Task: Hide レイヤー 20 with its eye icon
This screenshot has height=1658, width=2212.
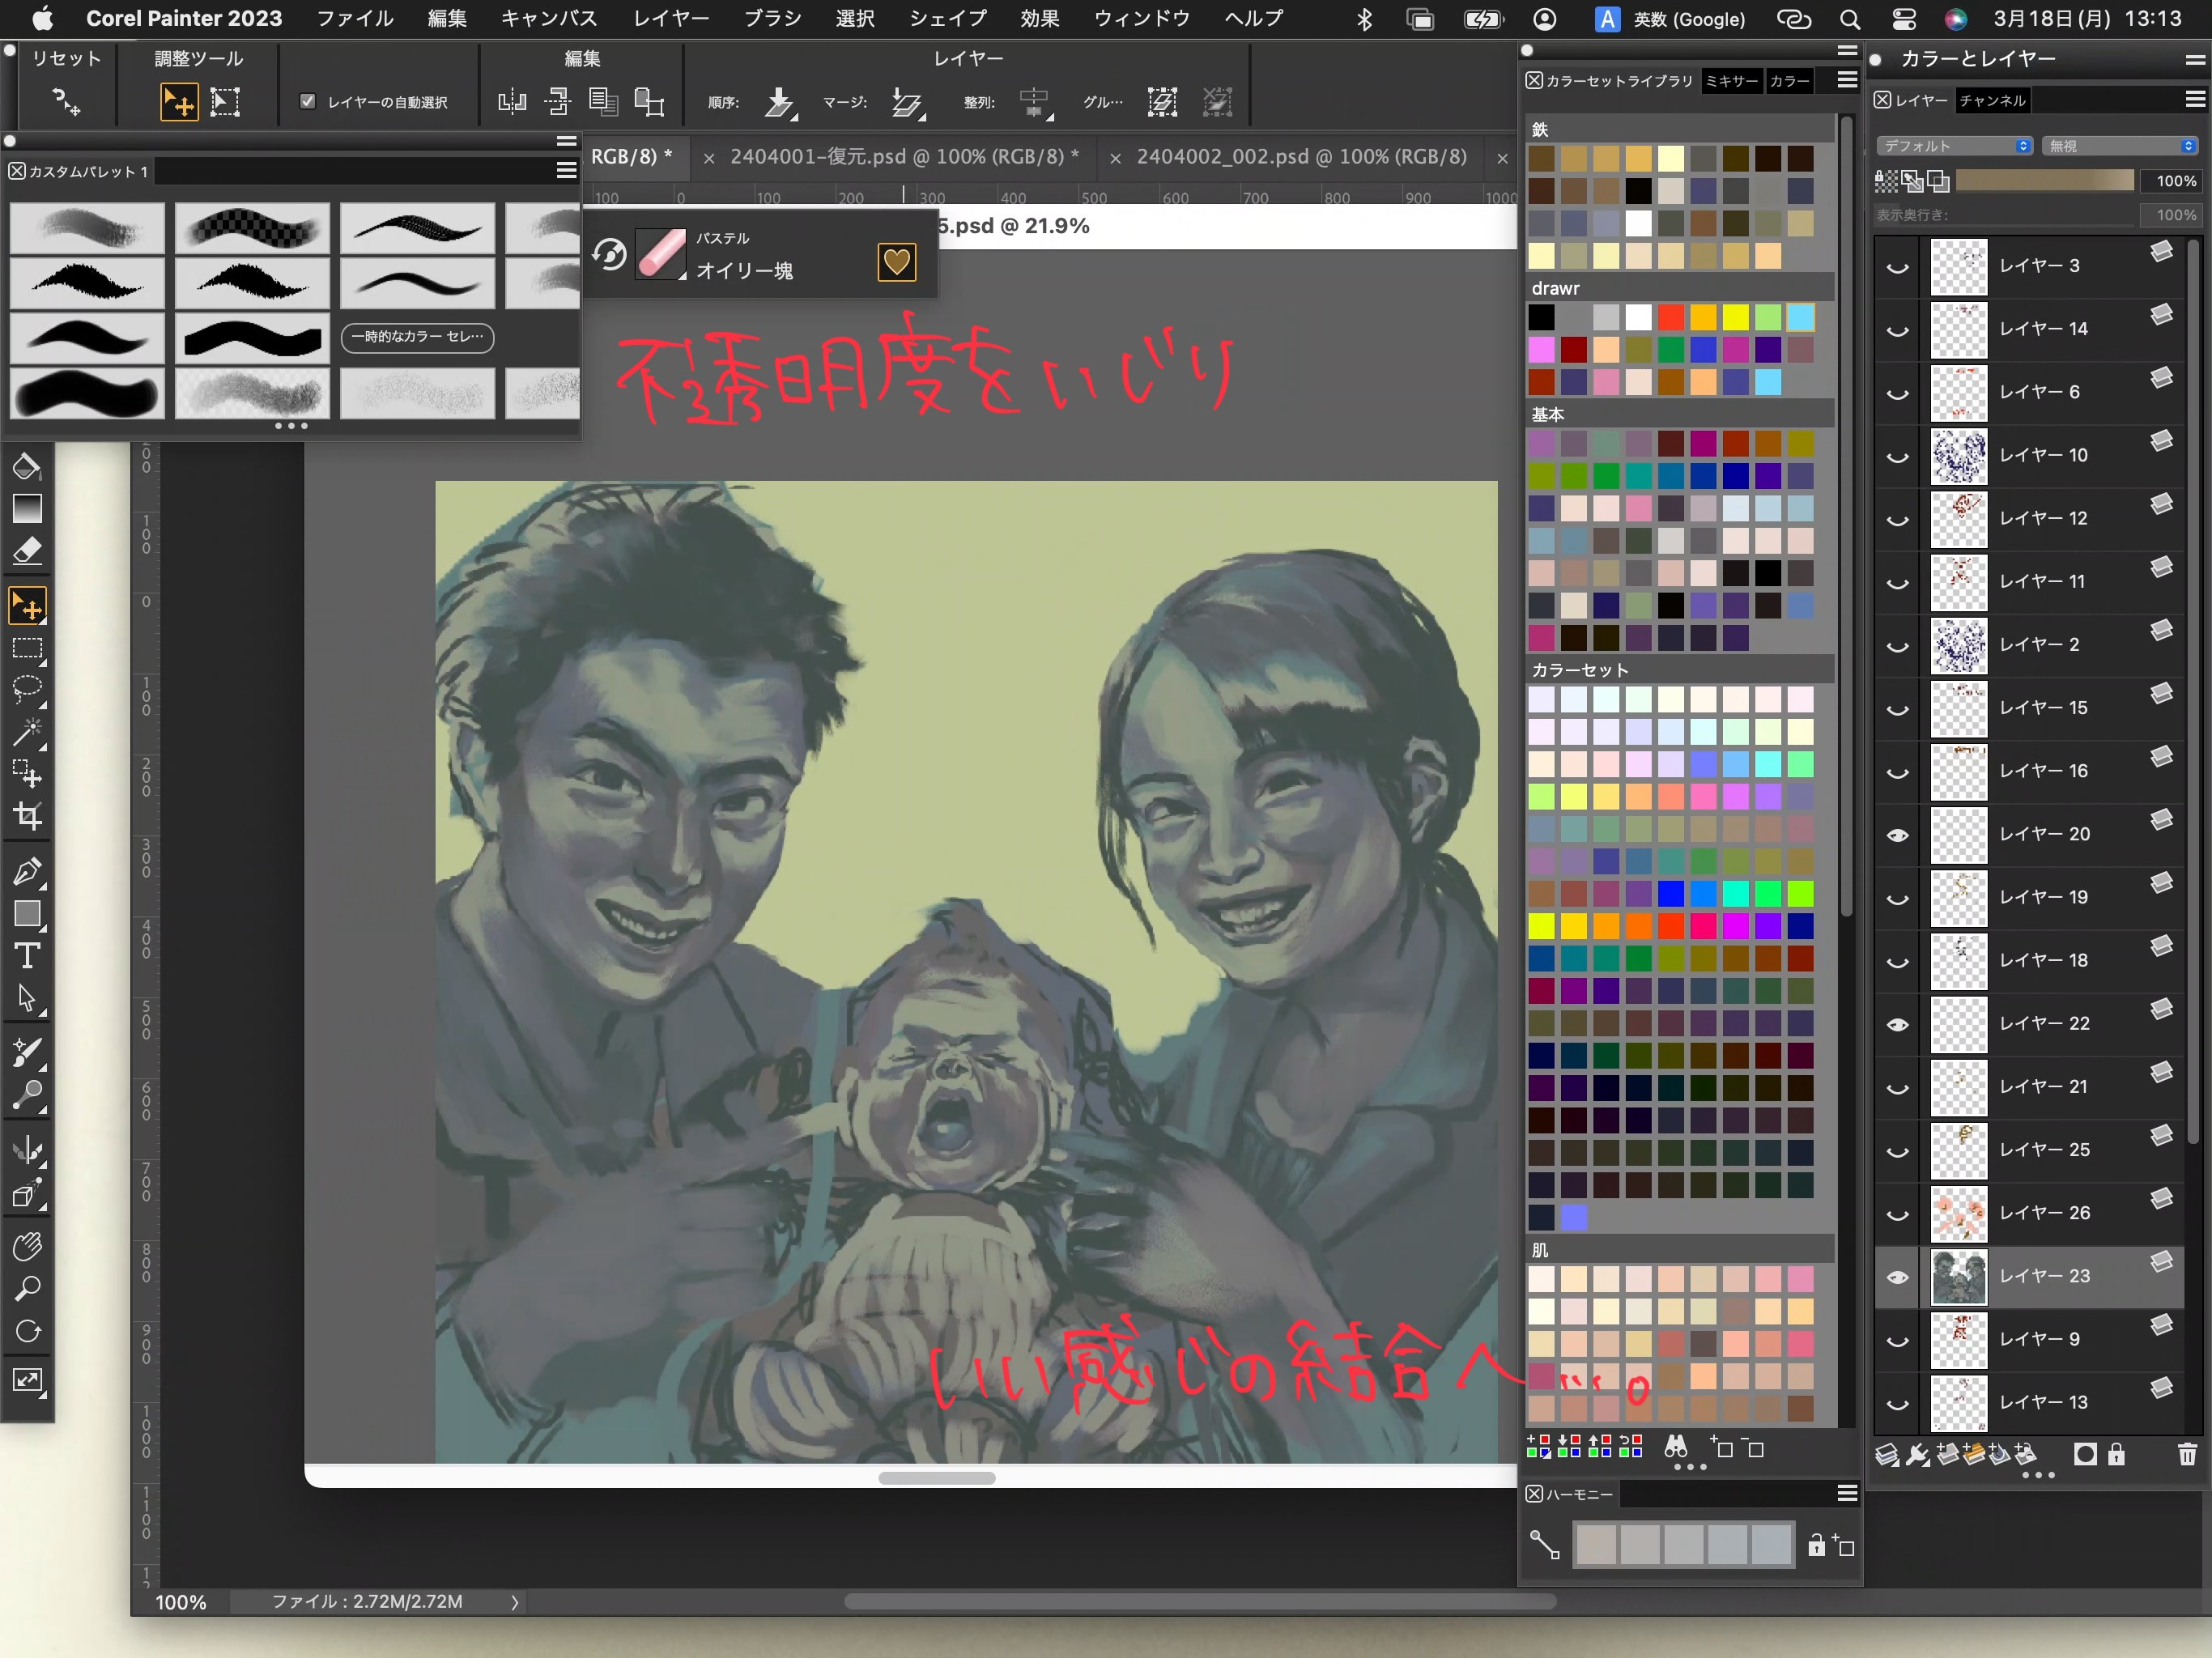Action: (x=1897, y=835)
